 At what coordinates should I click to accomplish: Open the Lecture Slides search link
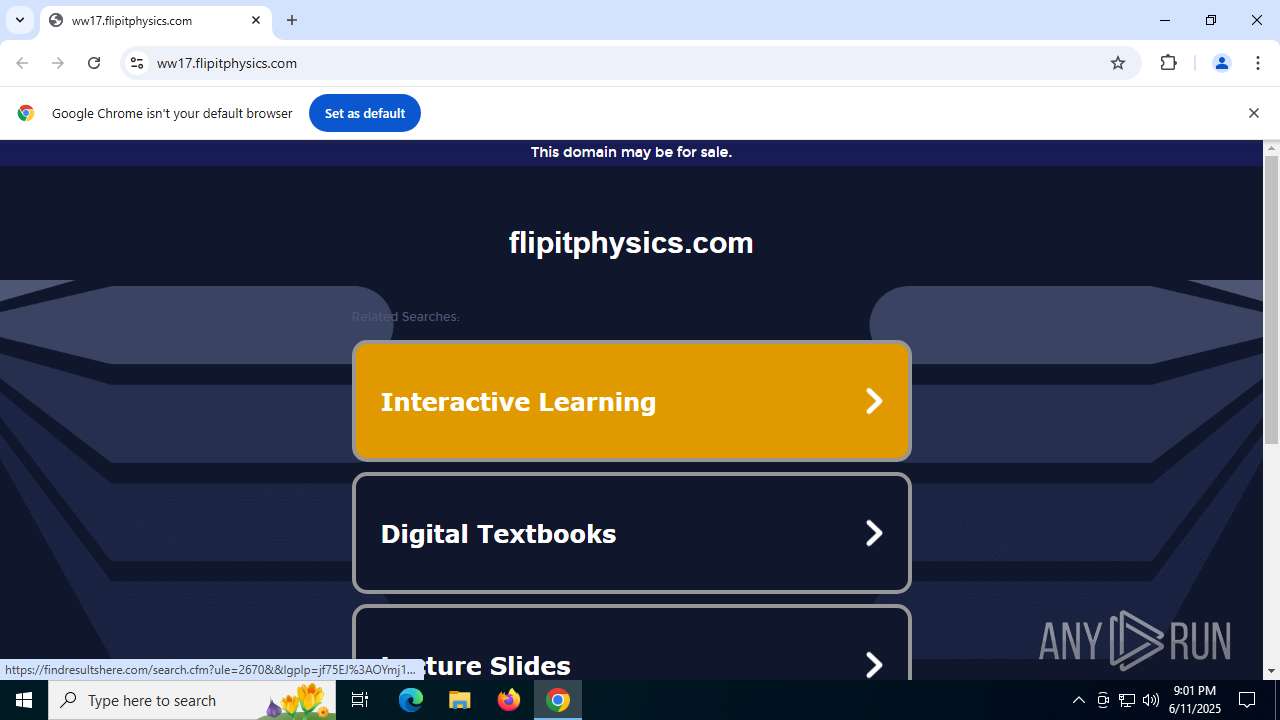(x=632, y=642)
